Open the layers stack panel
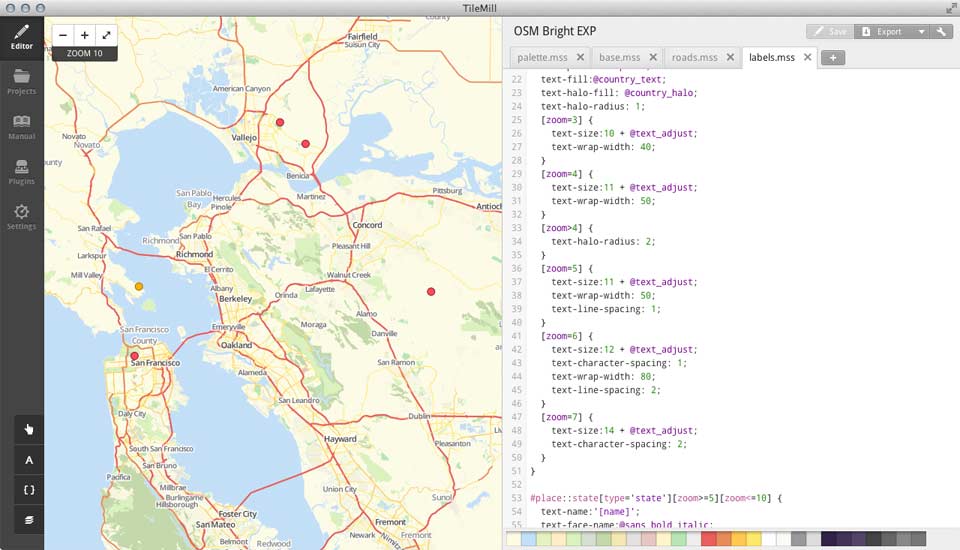 (29, 520)
